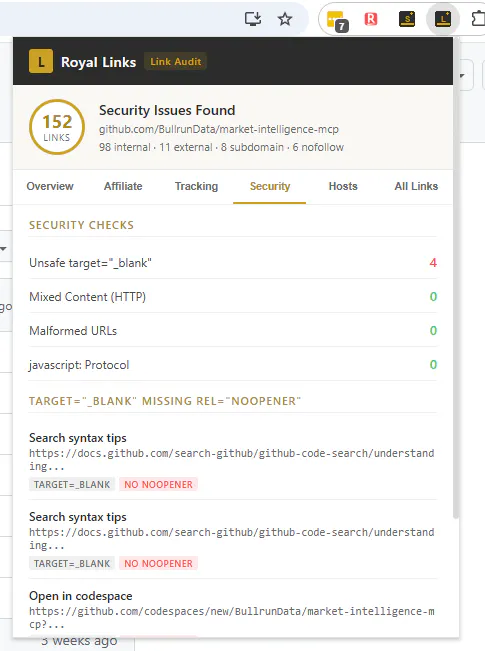
Task: Open the Affiliate tab
Action: tap(123, 186)
